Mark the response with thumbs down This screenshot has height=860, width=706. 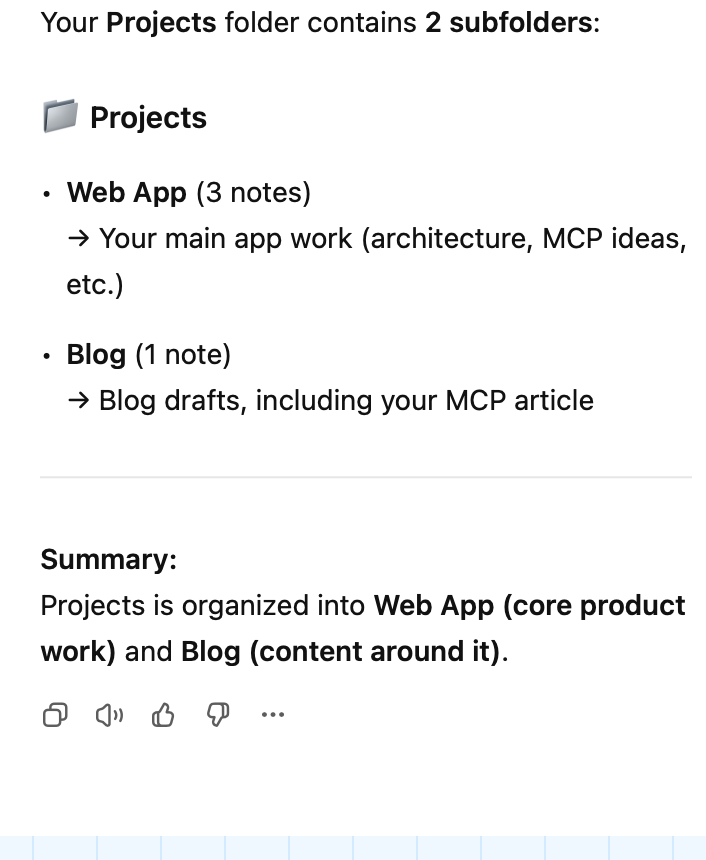(x=217, y=715)
